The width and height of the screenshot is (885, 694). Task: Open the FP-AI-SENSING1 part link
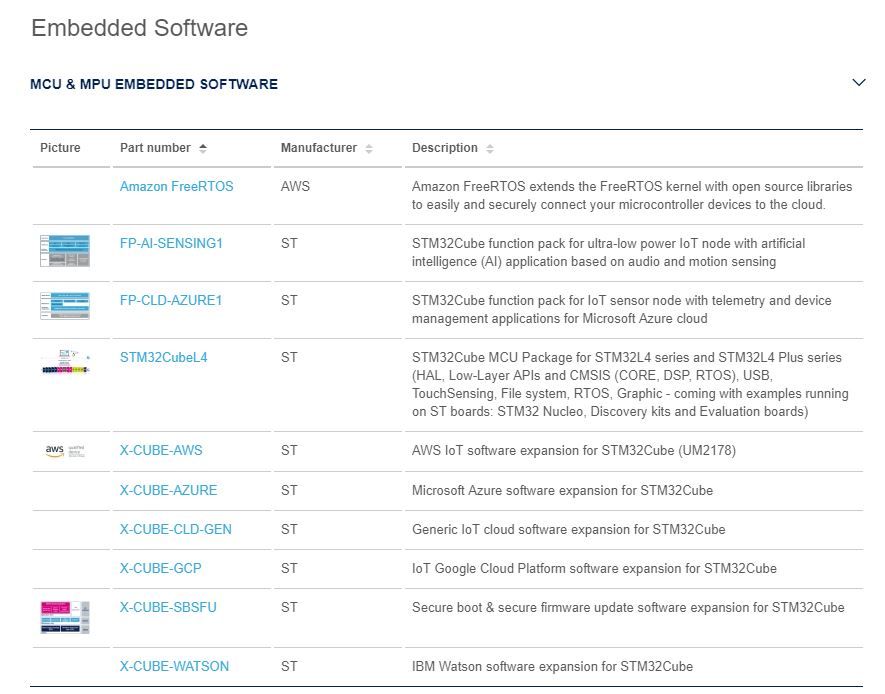(171, 243)
